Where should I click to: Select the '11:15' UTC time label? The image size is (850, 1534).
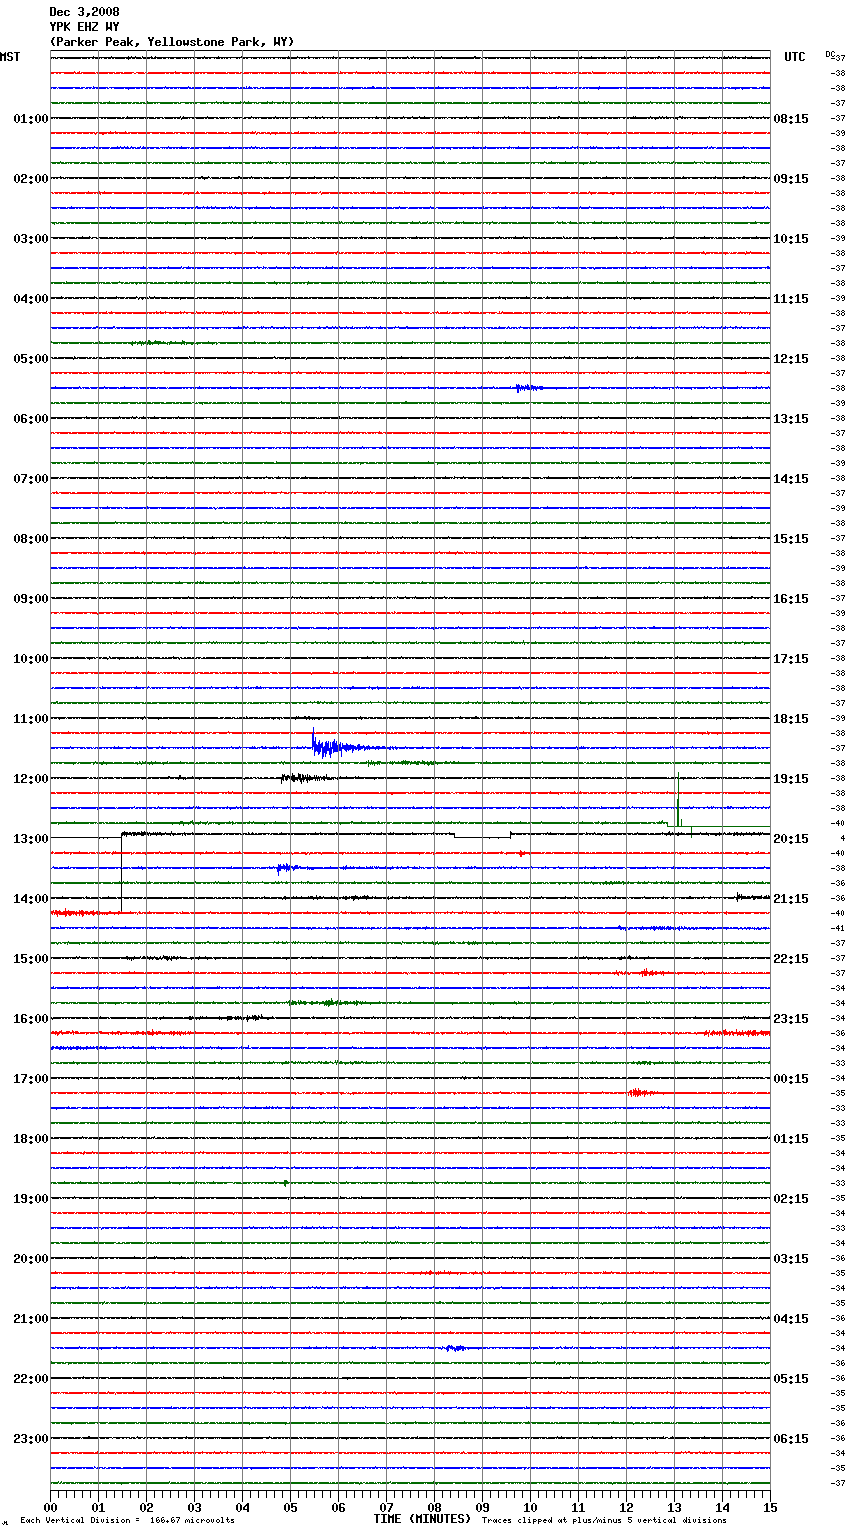[791, 299]
